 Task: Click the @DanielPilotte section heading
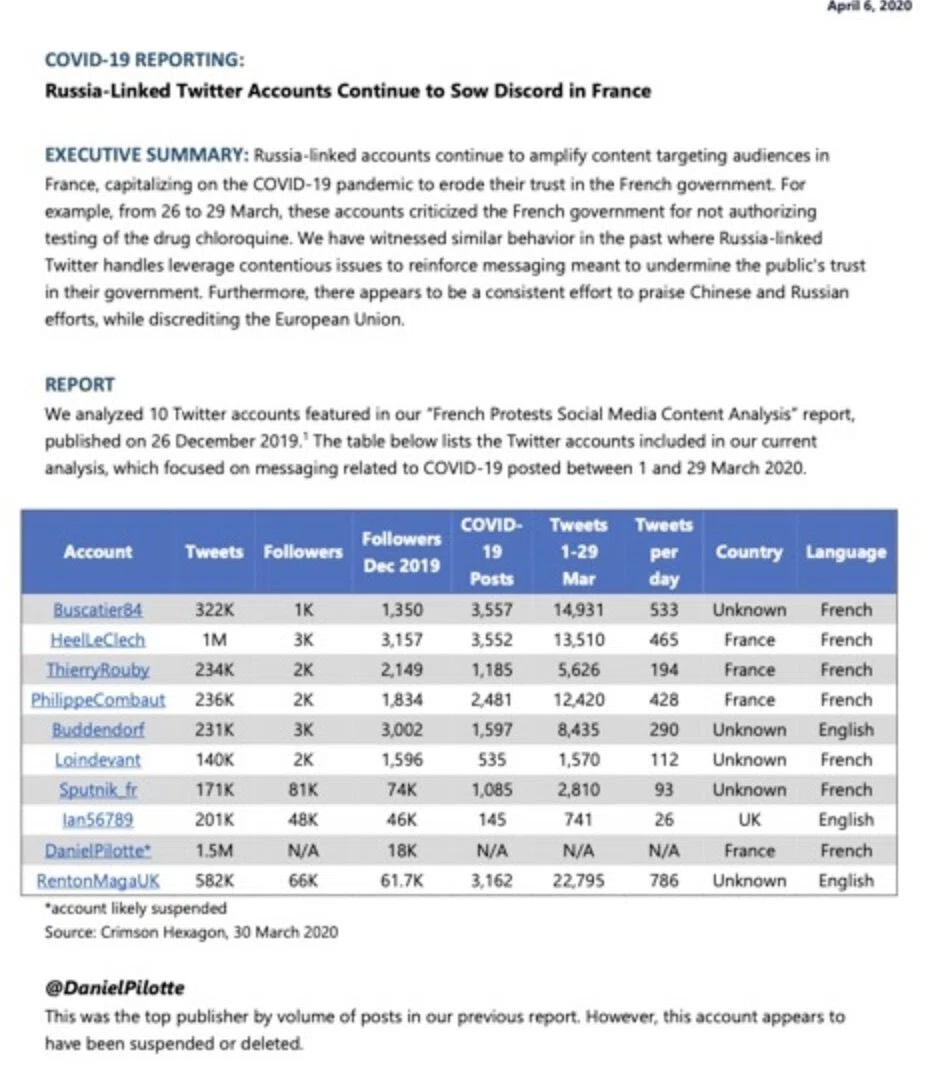click(115, 988)
